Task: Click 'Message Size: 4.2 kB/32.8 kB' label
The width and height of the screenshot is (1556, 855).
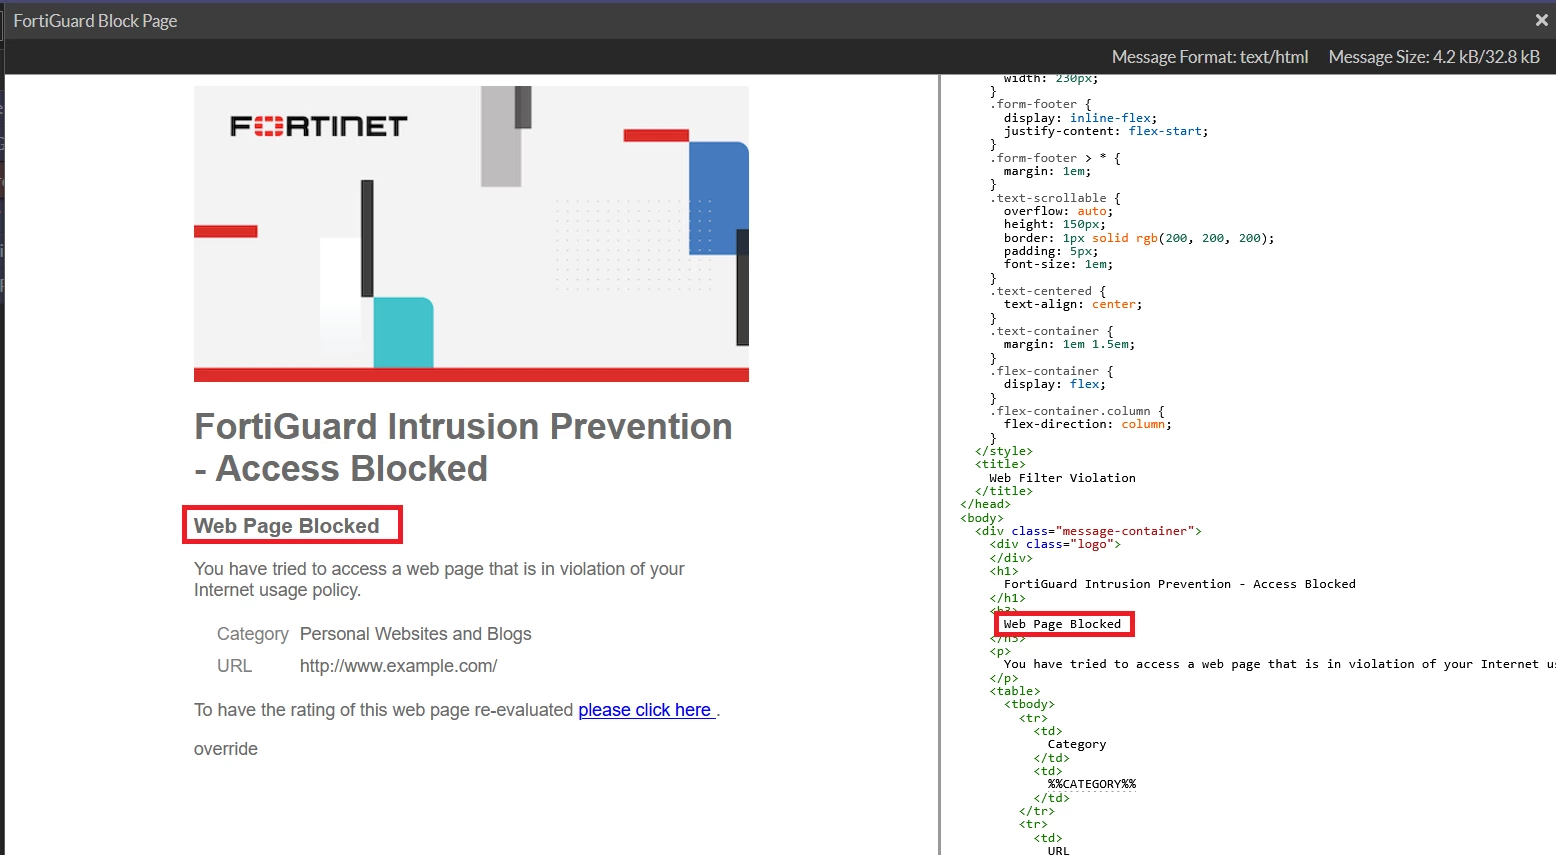Action: pos(1434,57)
